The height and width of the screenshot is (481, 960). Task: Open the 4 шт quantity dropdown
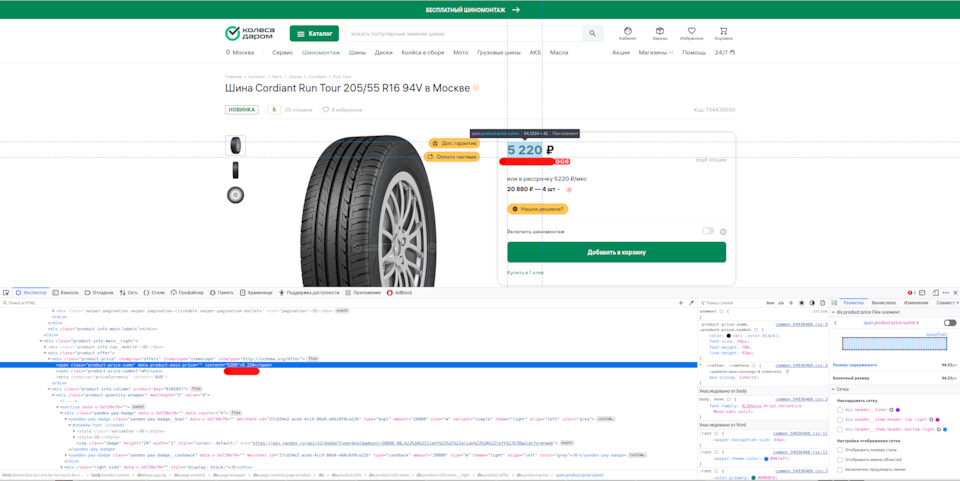[x=549, y=190]
